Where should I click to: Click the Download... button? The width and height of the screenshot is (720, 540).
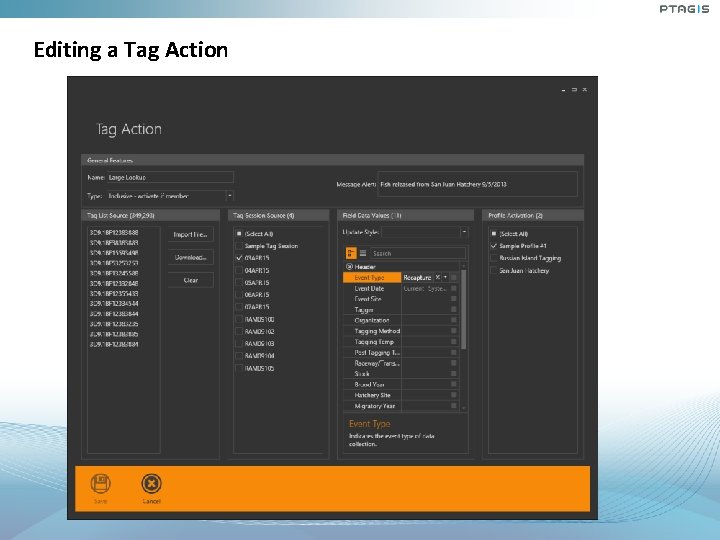[191, 257]
